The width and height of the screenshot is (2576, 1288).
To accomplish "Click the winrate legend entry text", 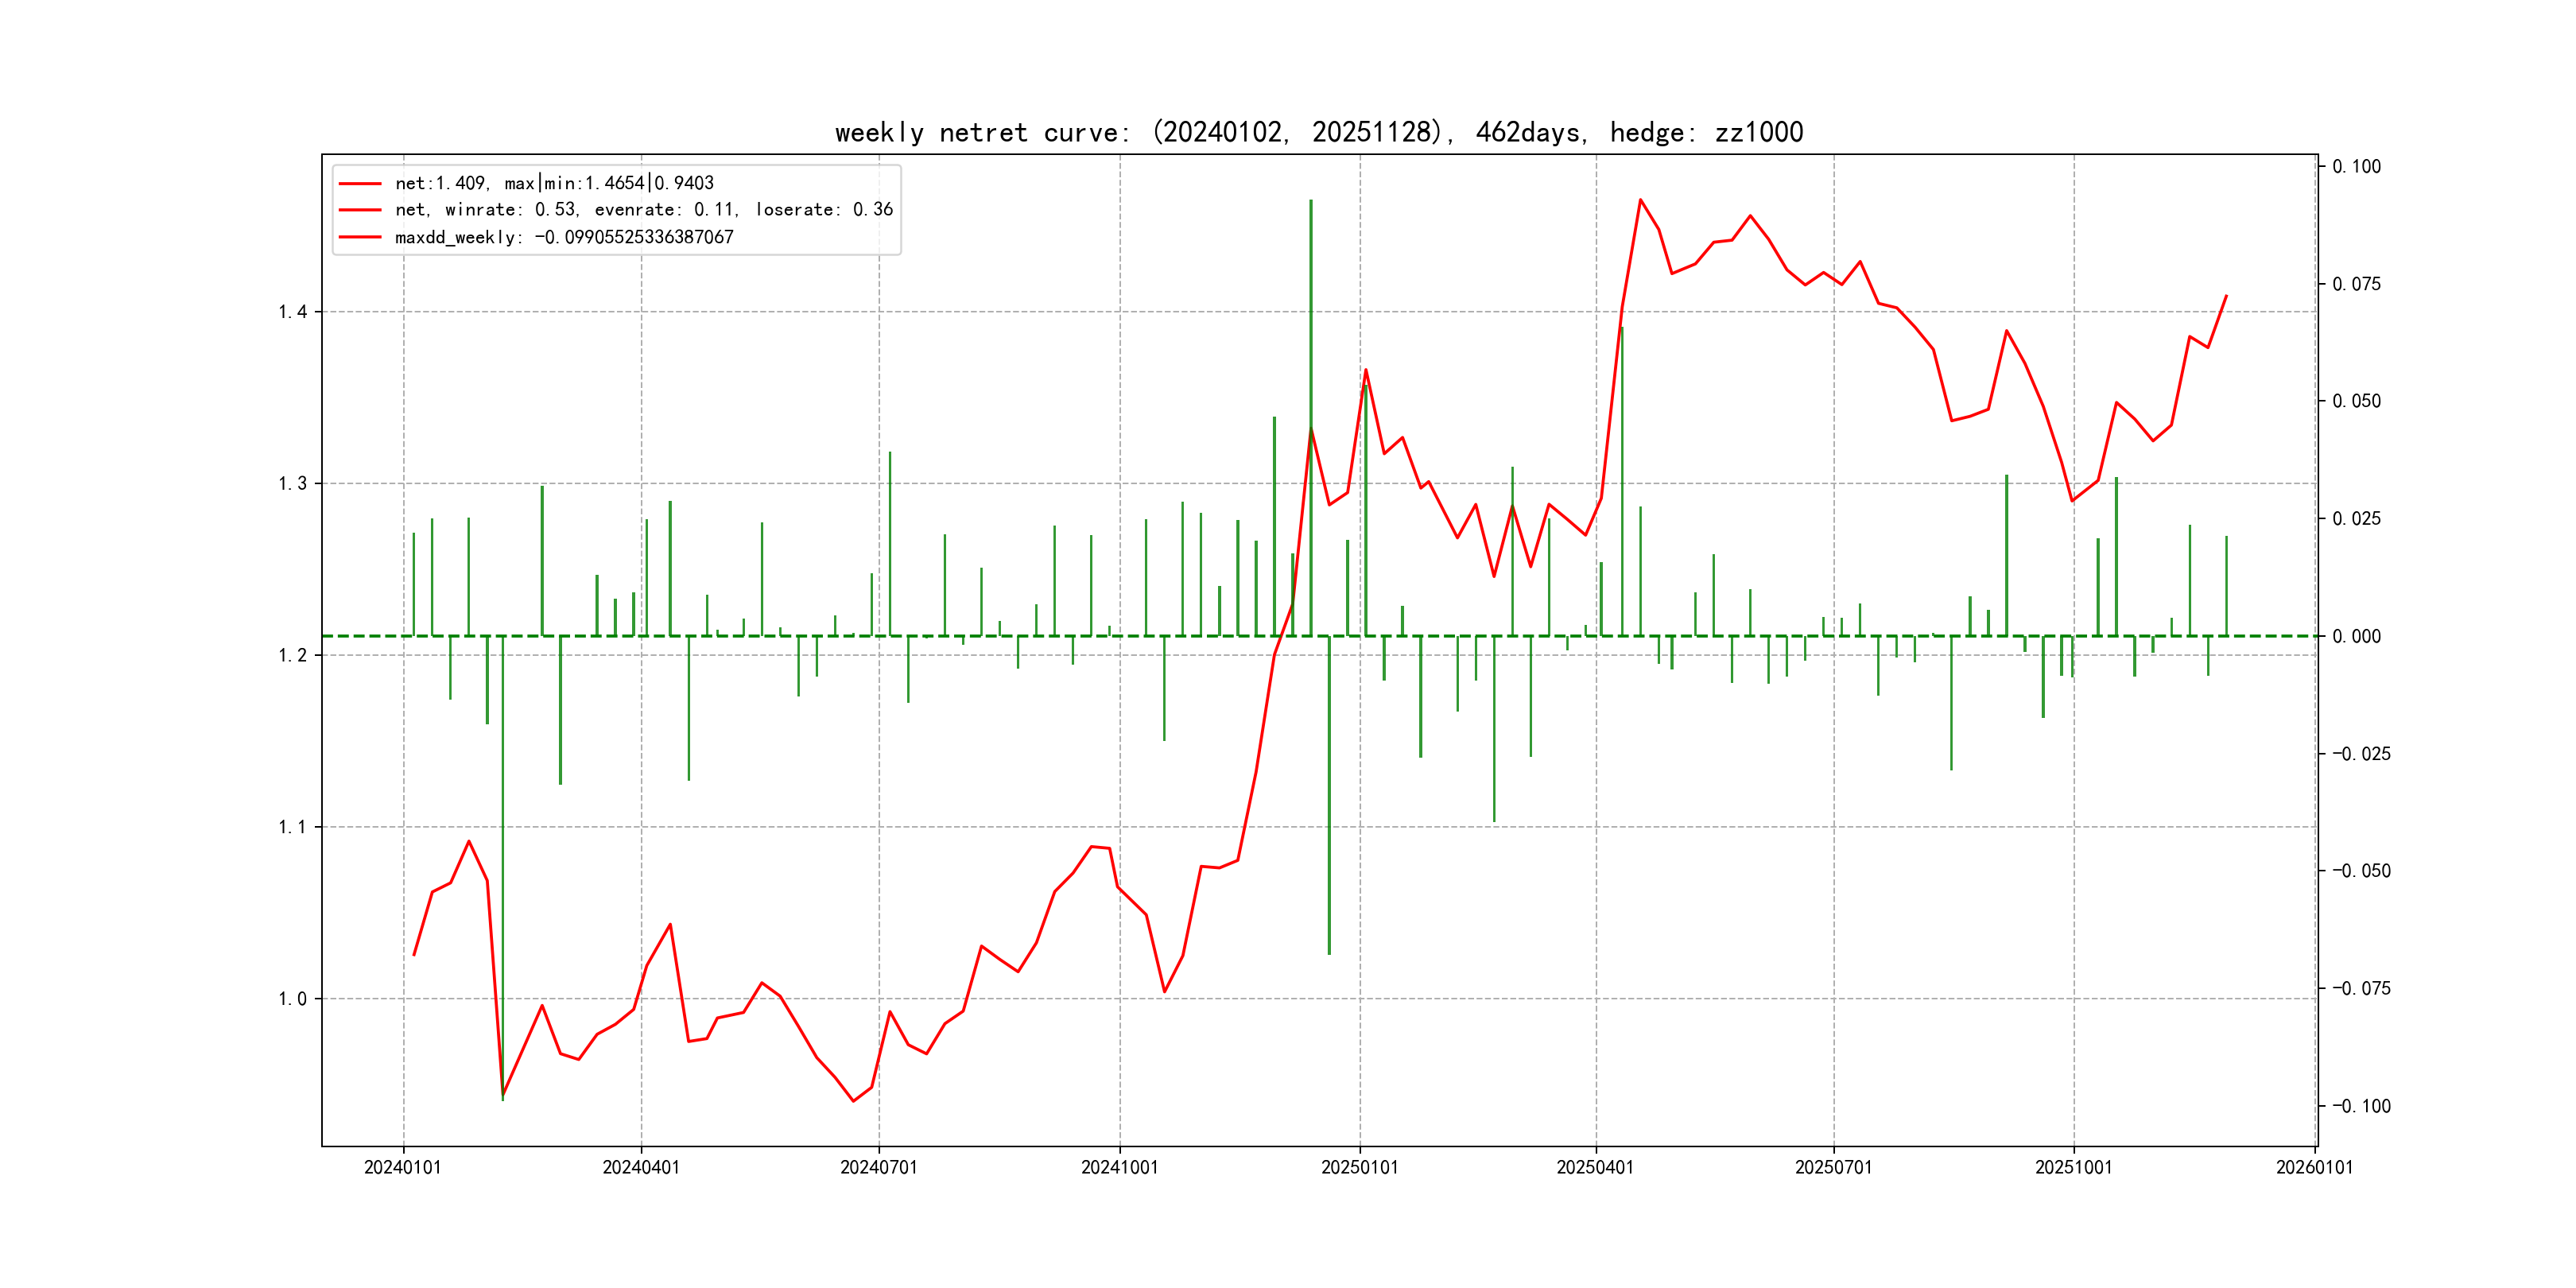I will click(x=643, y=210).
